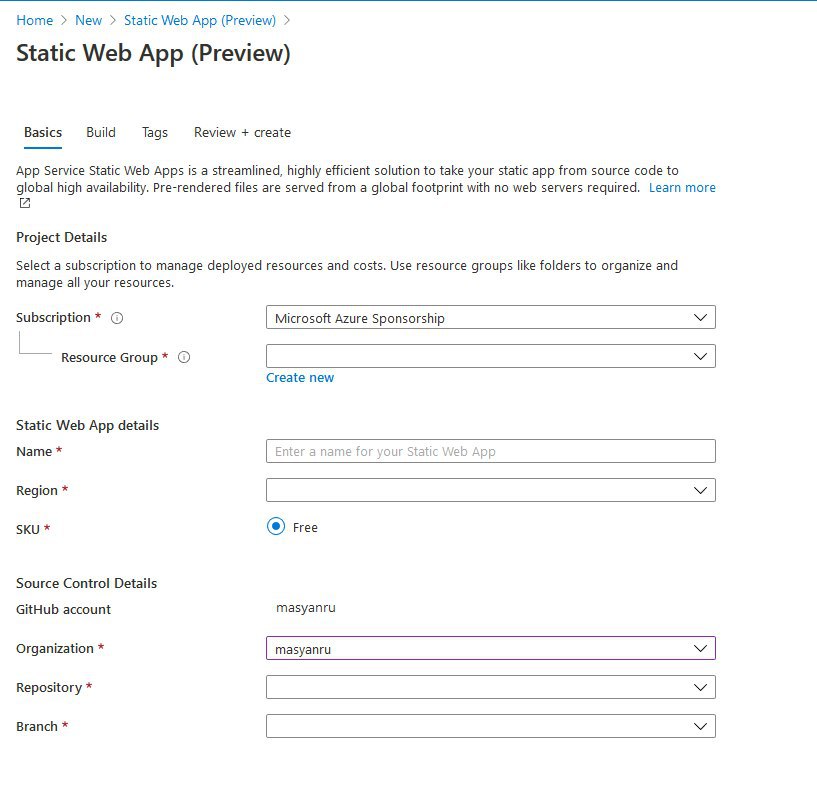The width and height of the screenshot is (817, 792).
Task: Click the Subscription info icon
Action: click(117, 318)
